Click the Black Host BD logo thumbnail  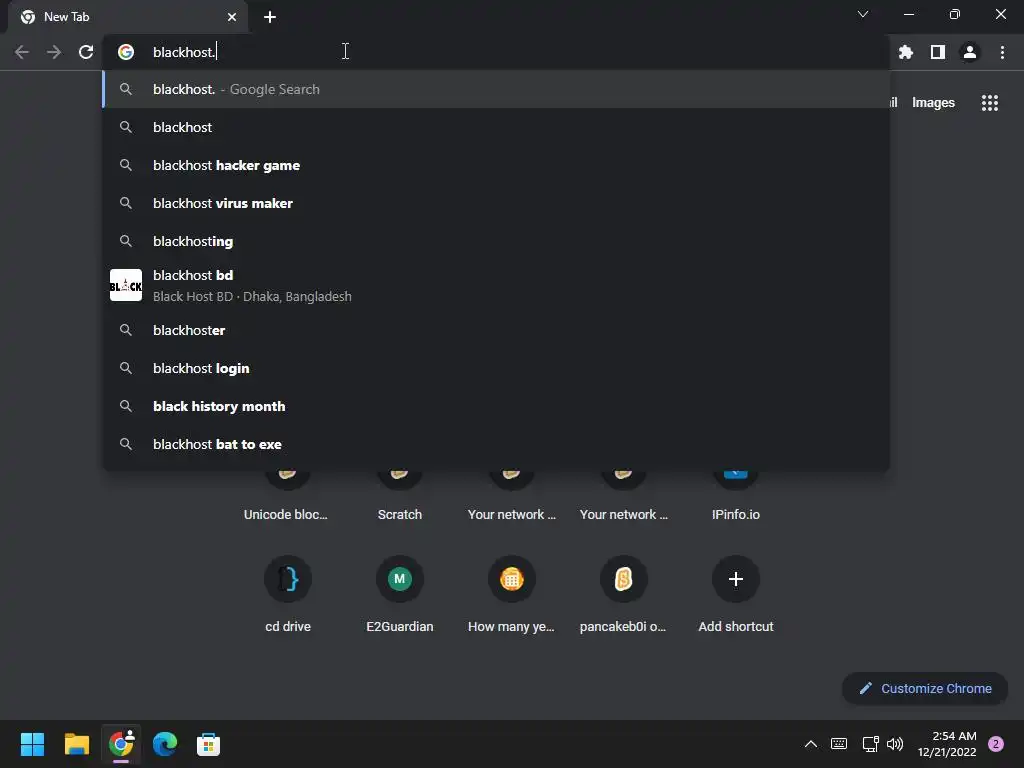tap(125, 285)
